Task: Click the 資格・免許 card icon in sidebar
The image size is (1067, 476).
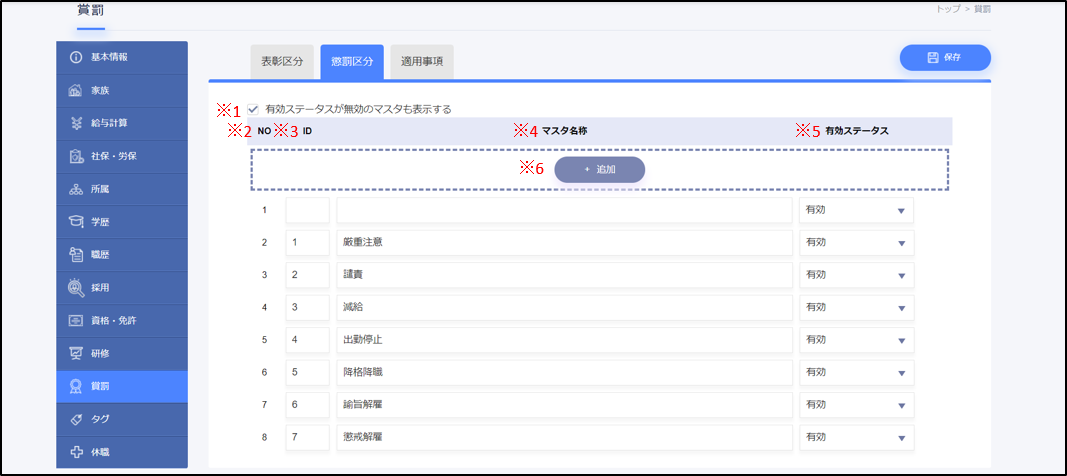Action: (76, 321)
